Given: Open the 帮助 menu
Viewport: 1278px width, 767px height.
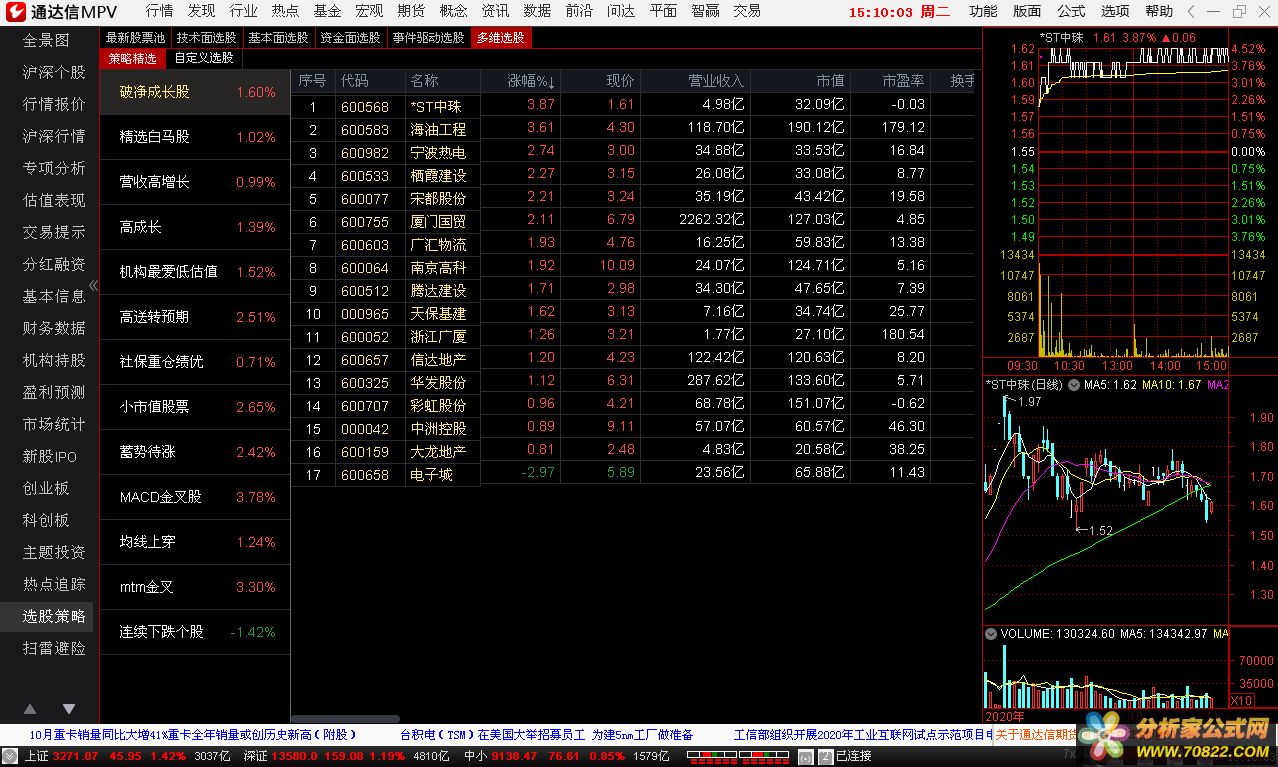Looking at the screenshot, I should (1159, 11).
